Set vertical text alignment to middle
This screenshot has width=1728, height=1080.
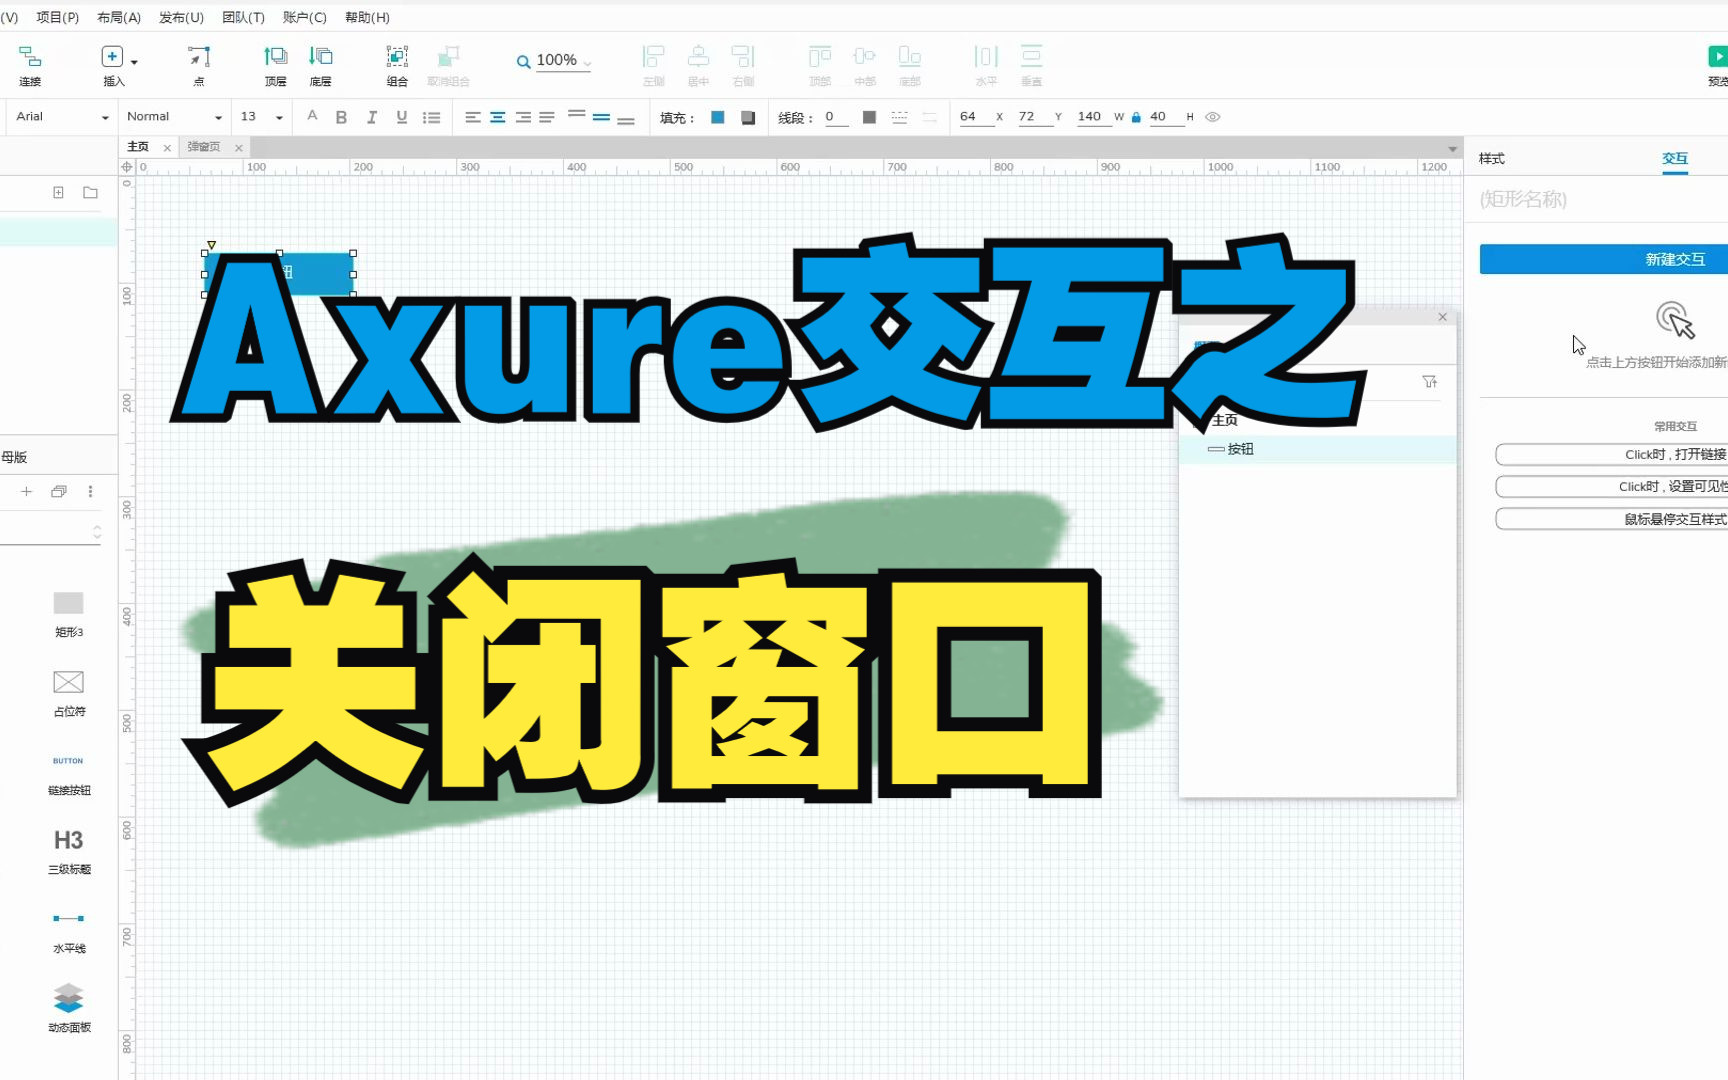[x=601, y=117]
